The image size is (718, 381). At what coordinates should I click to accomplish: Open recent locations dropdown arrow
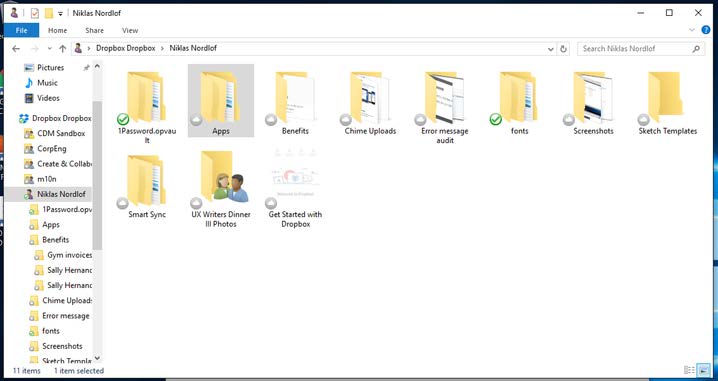click(49, 49)
